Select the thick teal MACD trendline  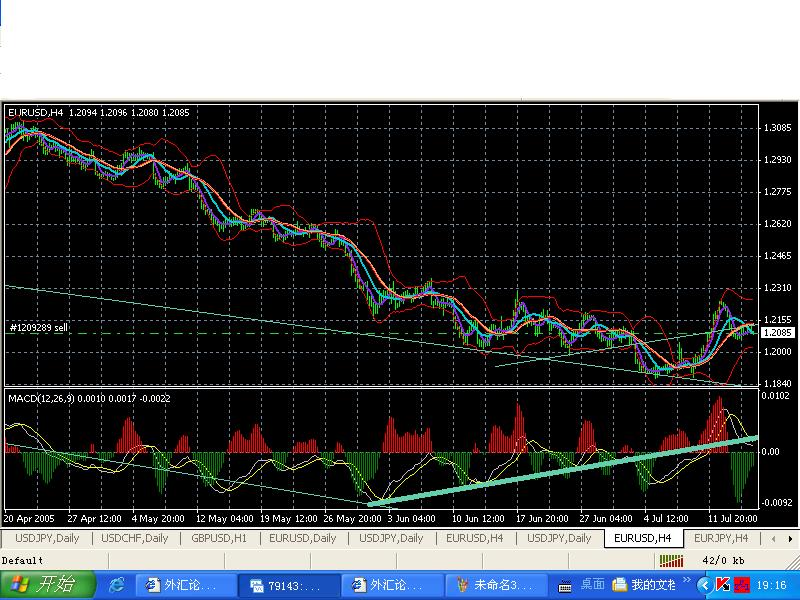pos(561,471)
